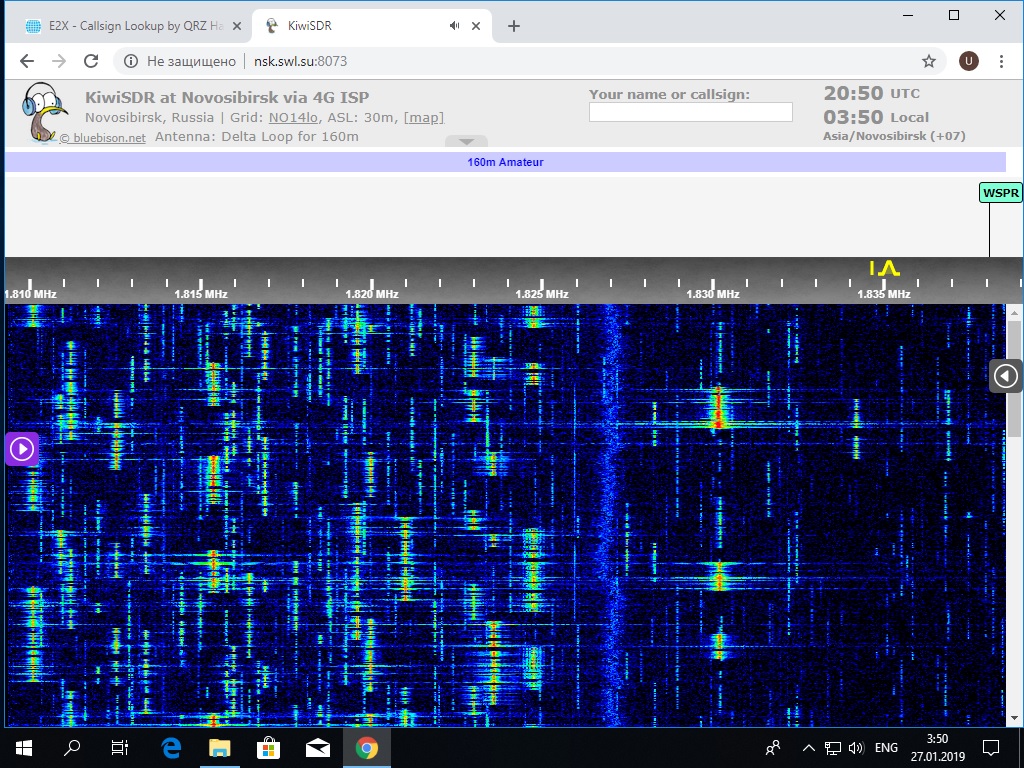Click the 160m Amateur band bar
Image resolution: width=1024 pixels, height=768 pixels.
click(505, 162)
